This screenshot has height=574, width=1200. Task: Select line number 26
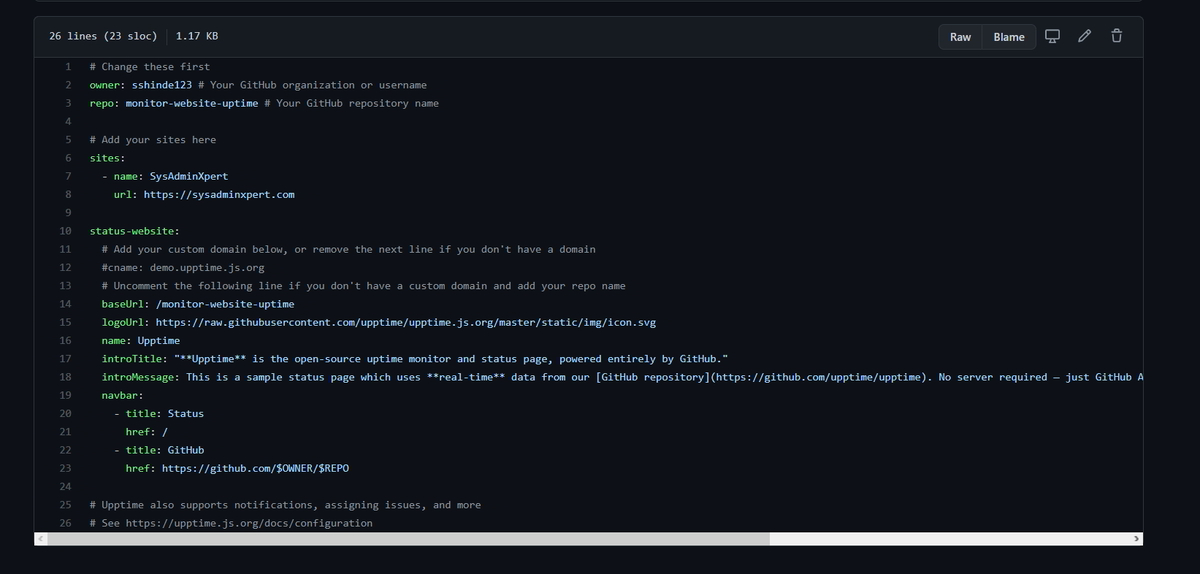point(65,523)
